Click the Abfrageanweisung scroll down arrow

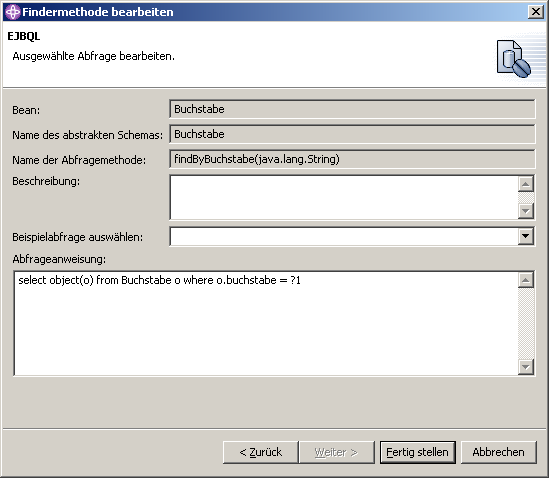[526, 367]
